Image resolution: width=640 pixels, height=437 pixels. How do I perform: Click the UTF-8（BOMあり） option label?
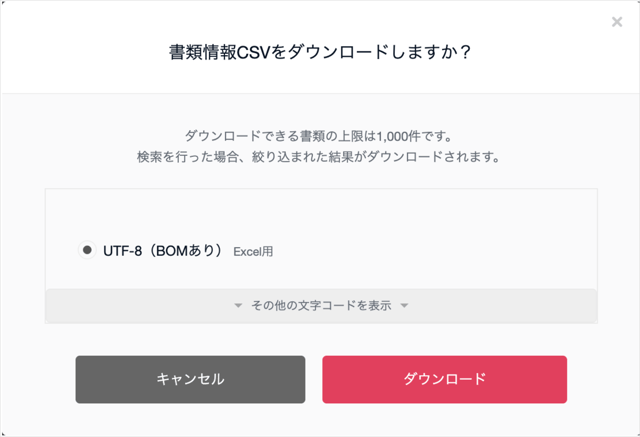tap(162, 251)
